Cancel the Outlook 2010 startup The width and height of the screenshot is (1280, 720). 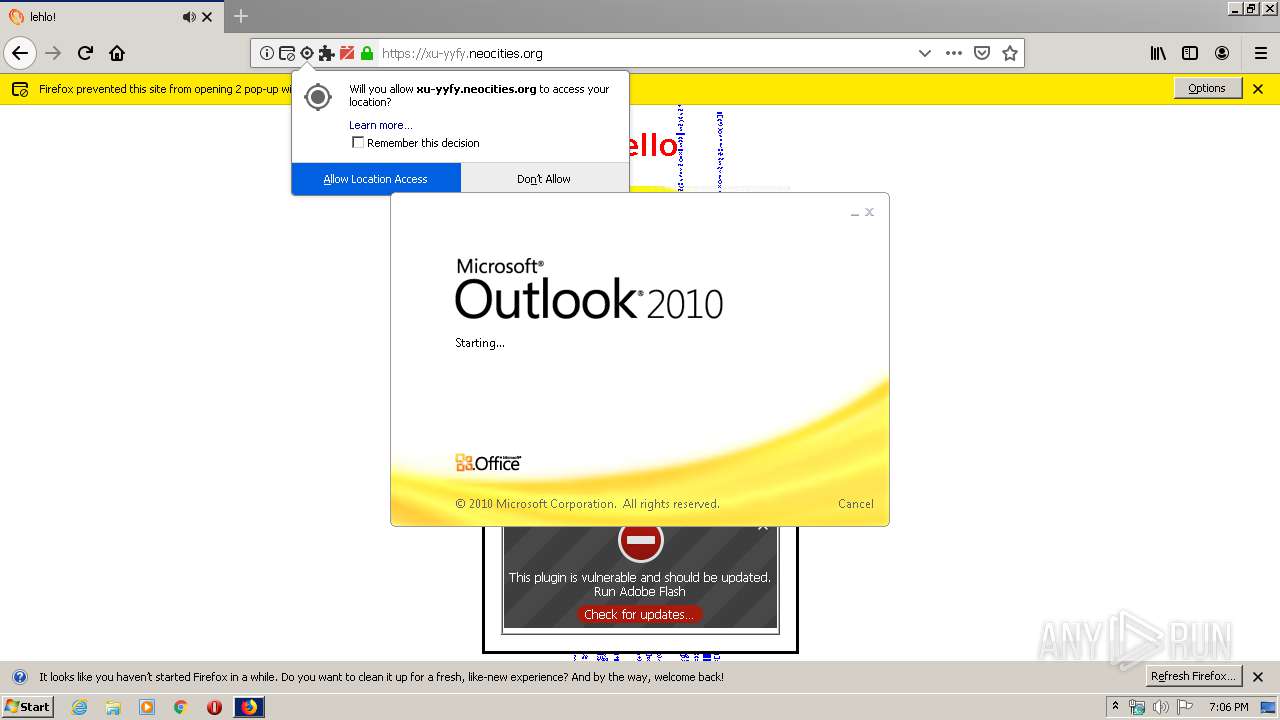[x=856, y=504]
